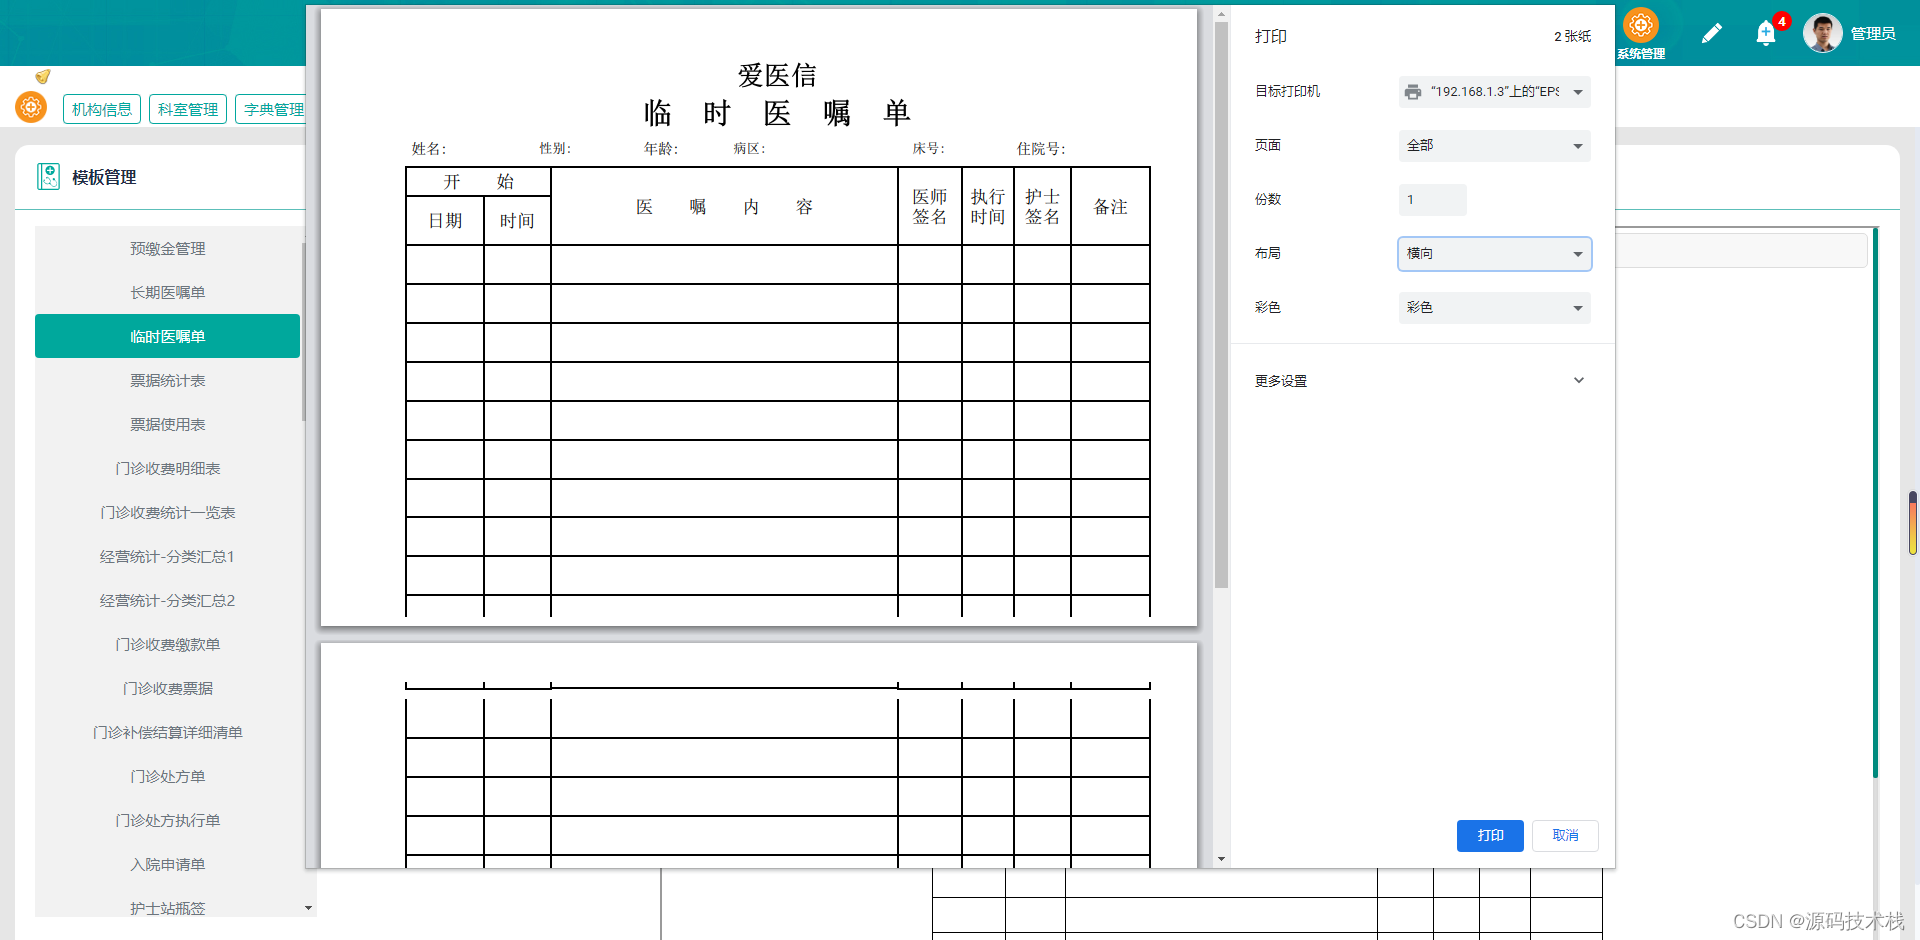Select 门诊处方单 in template list

click(x=167, y=777)
